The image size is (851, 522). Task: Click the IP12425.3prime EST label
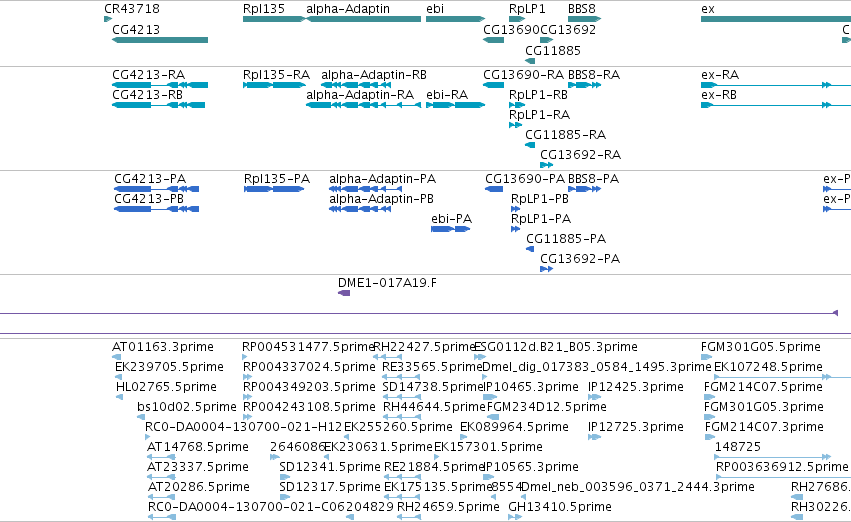[636, 387]
